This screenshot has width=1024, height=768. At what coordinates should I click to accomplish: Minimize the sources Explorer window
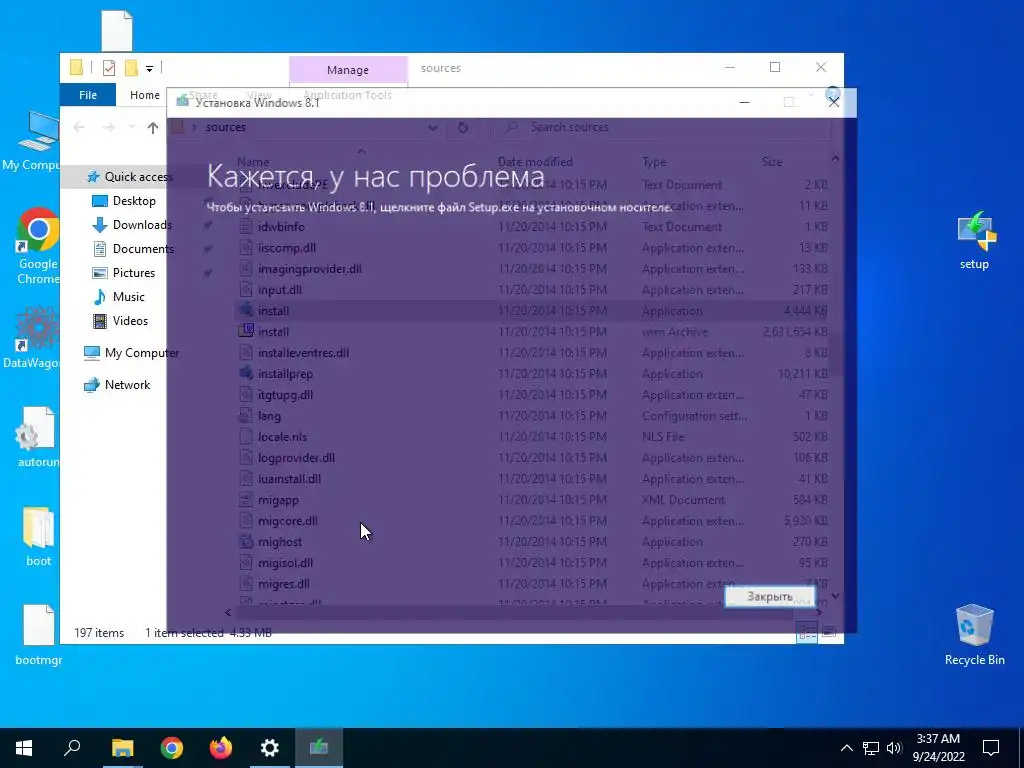730,67
